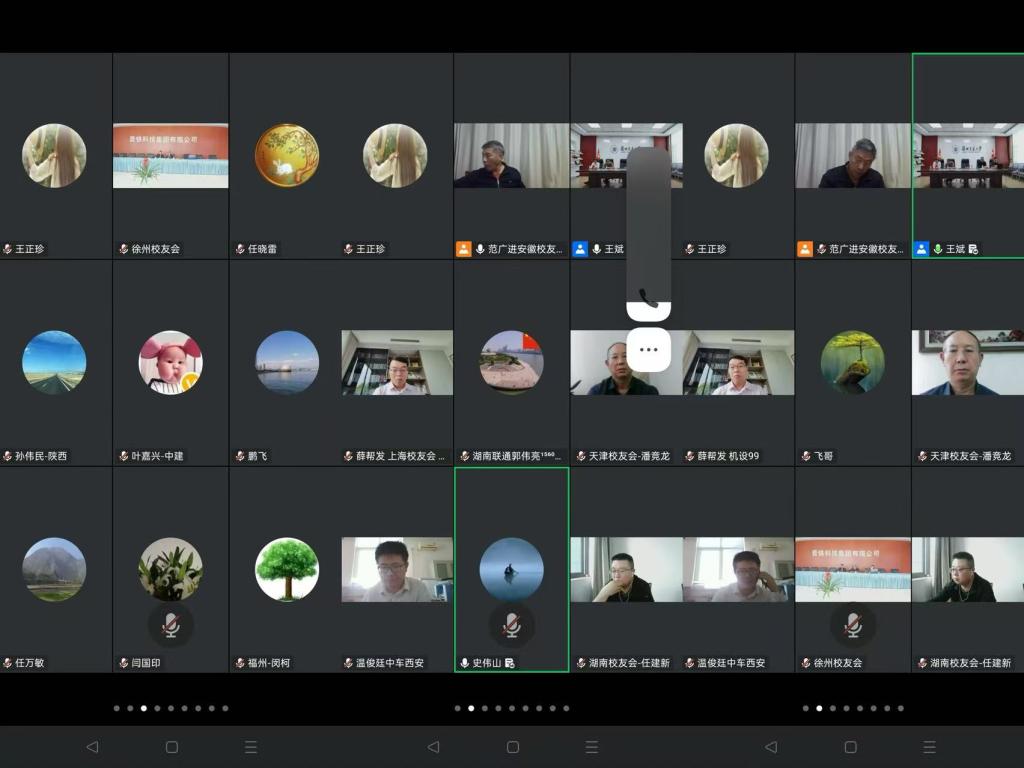Viewport: 1024px width, 768px height.
Task: Open the three-dots more options button
Action: tap(649, 349)
